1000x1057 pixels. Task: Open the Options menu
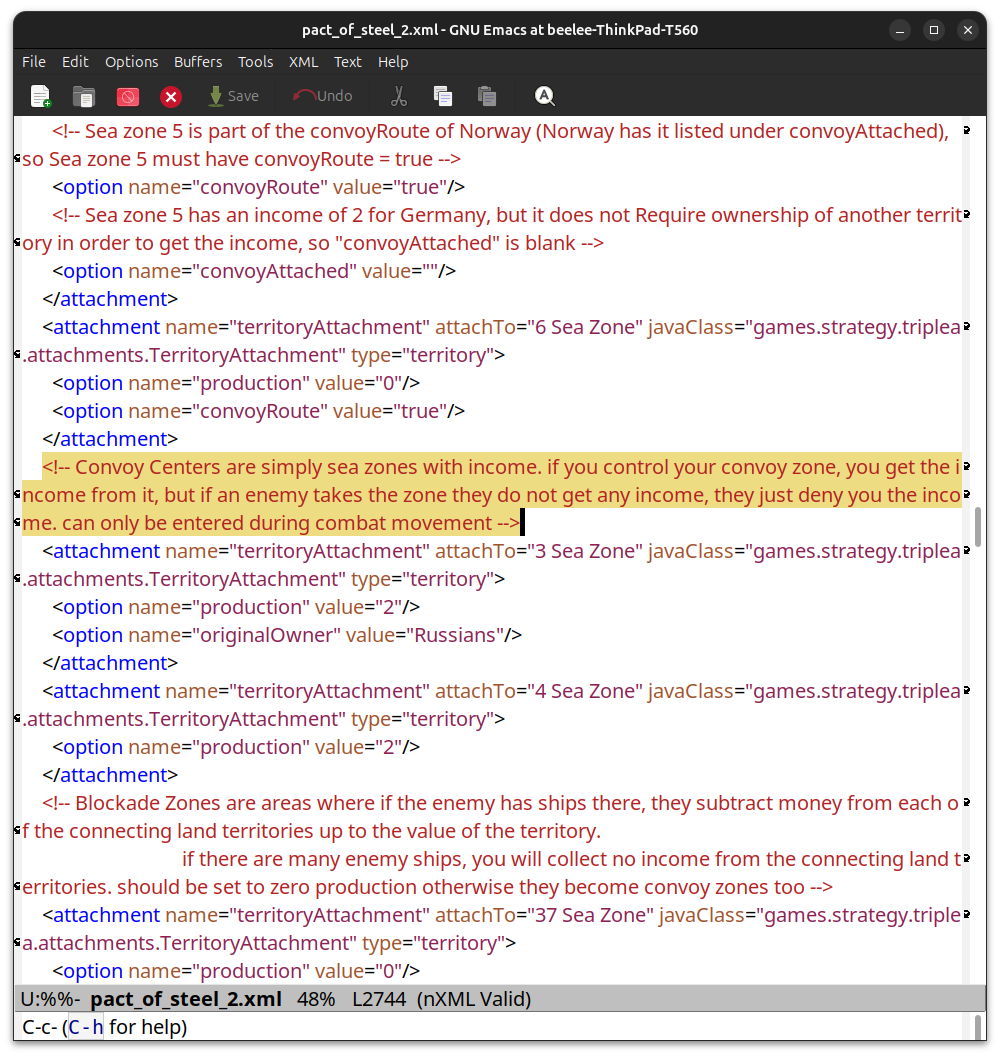click(x=131, y=62)
